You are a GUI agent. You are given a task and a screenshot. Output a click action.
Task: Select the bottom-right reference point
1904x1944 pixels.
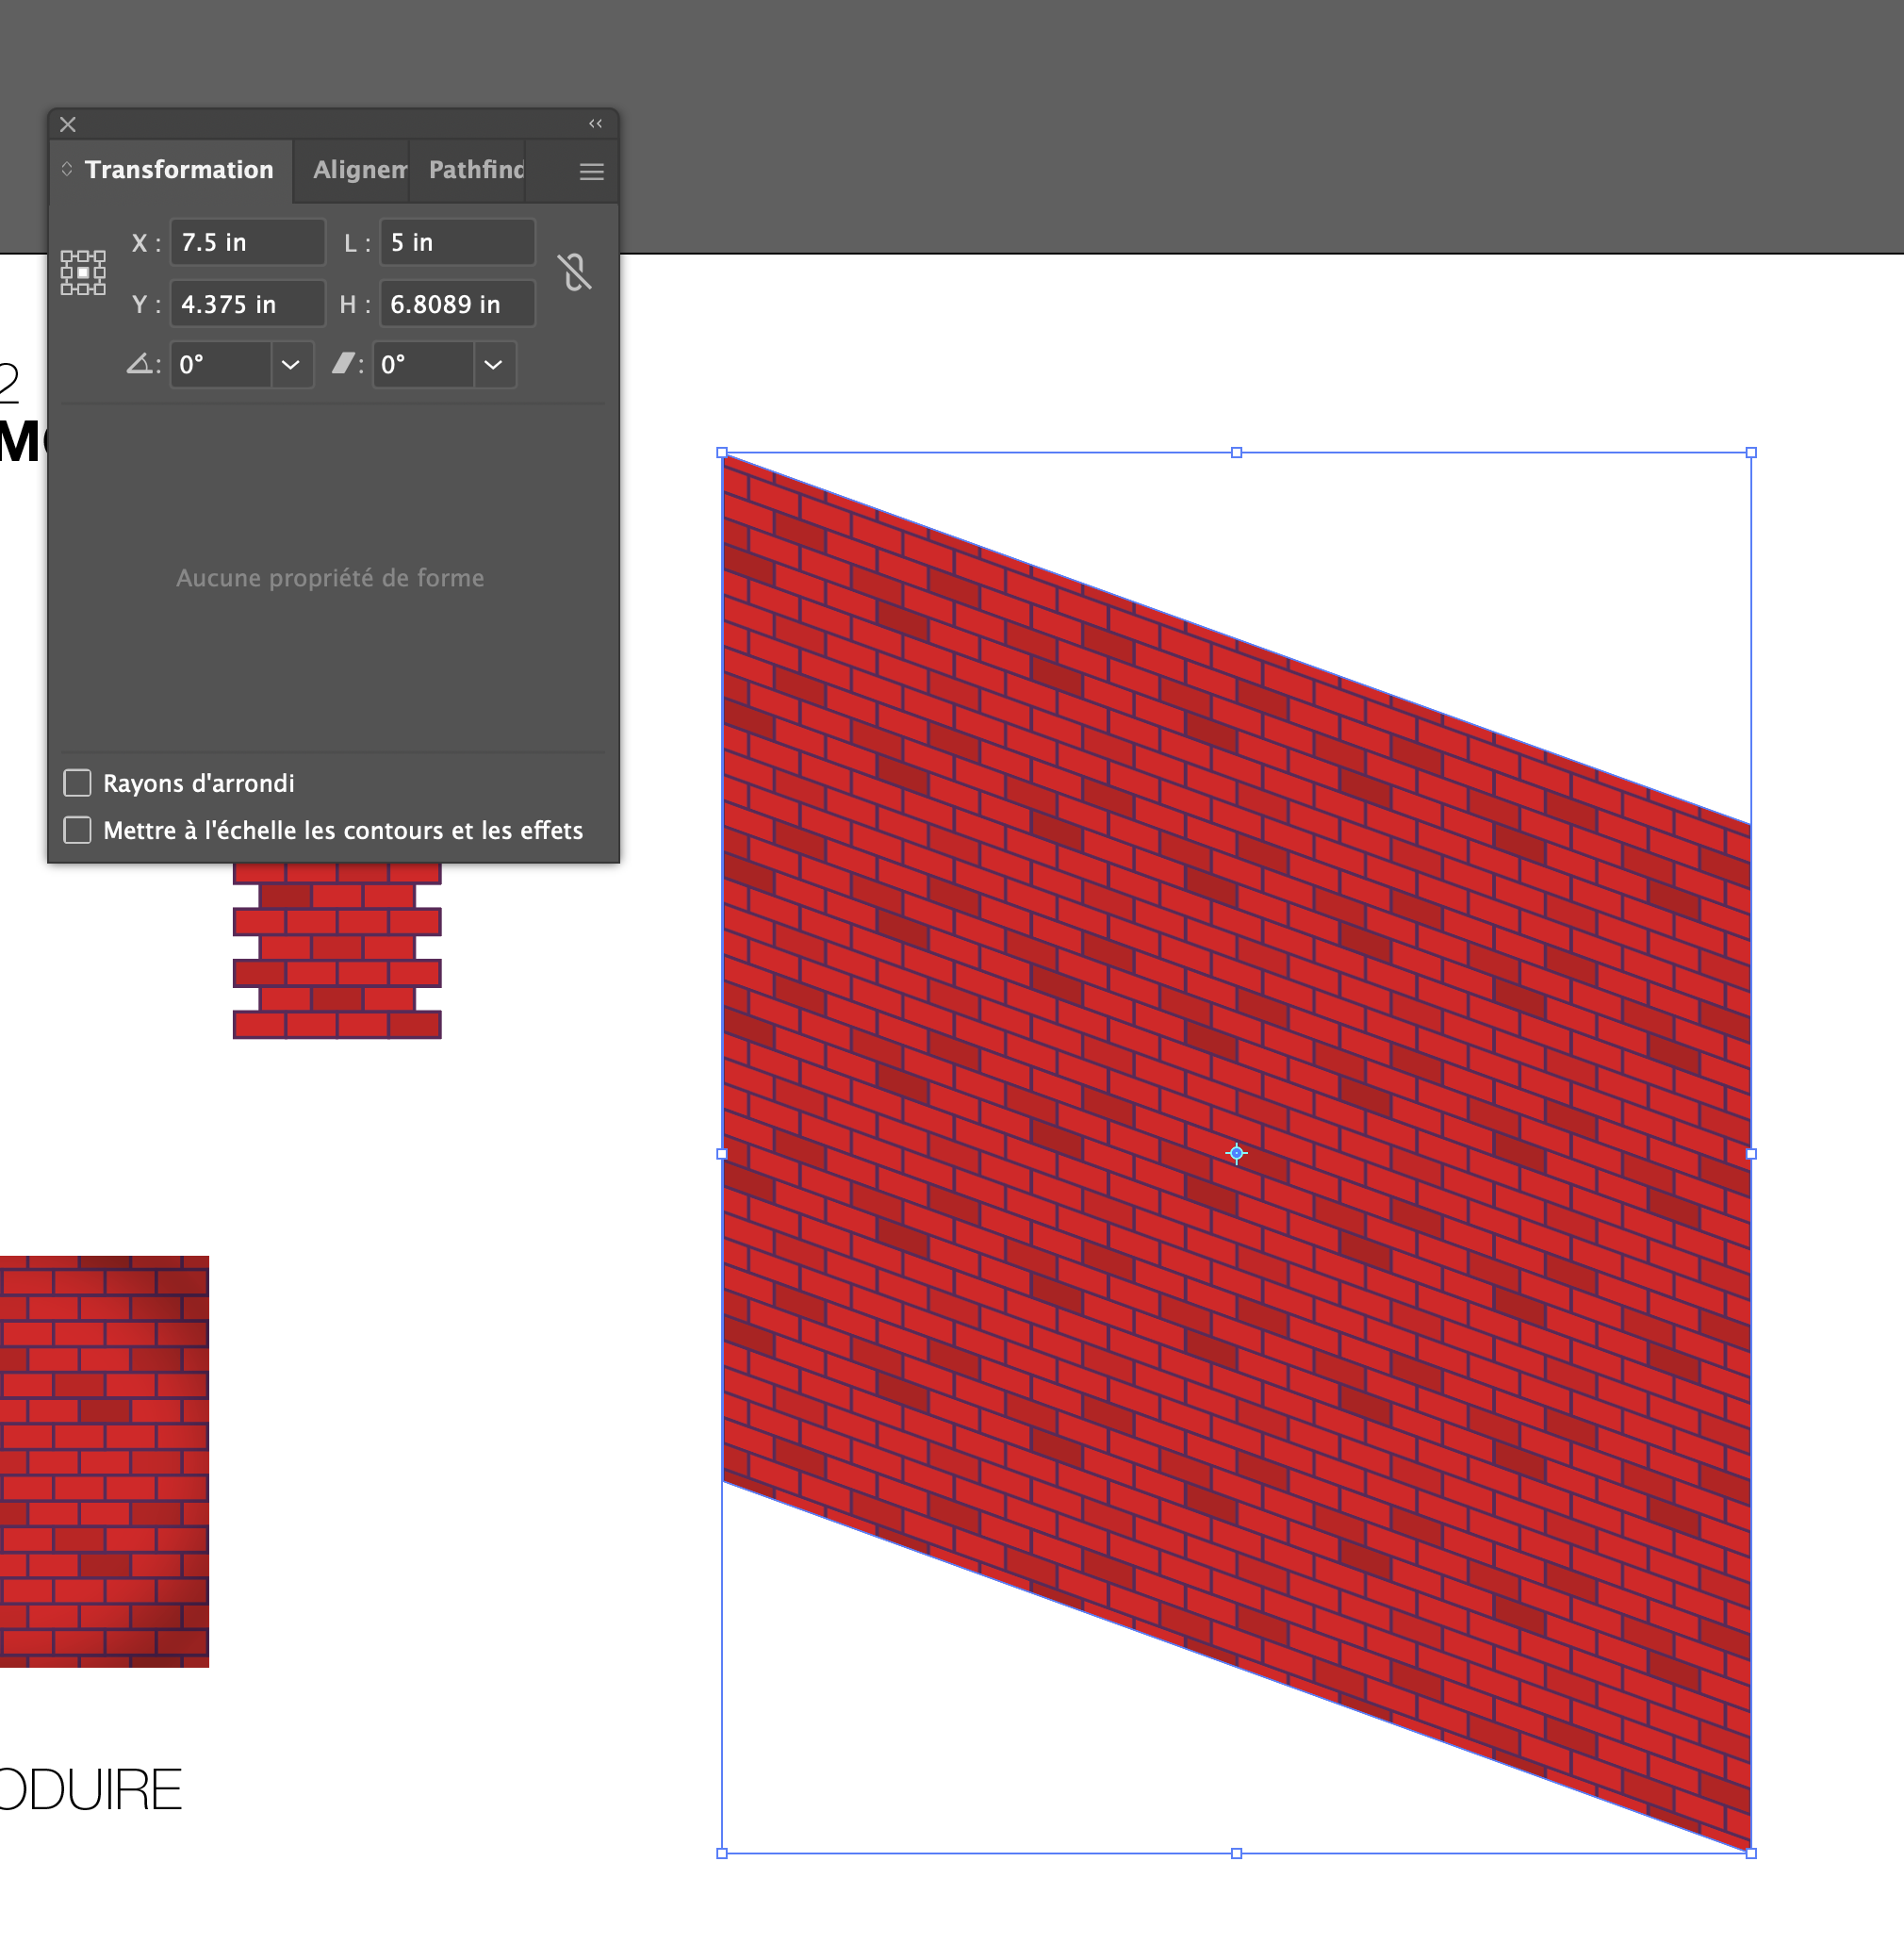[101, 291]
